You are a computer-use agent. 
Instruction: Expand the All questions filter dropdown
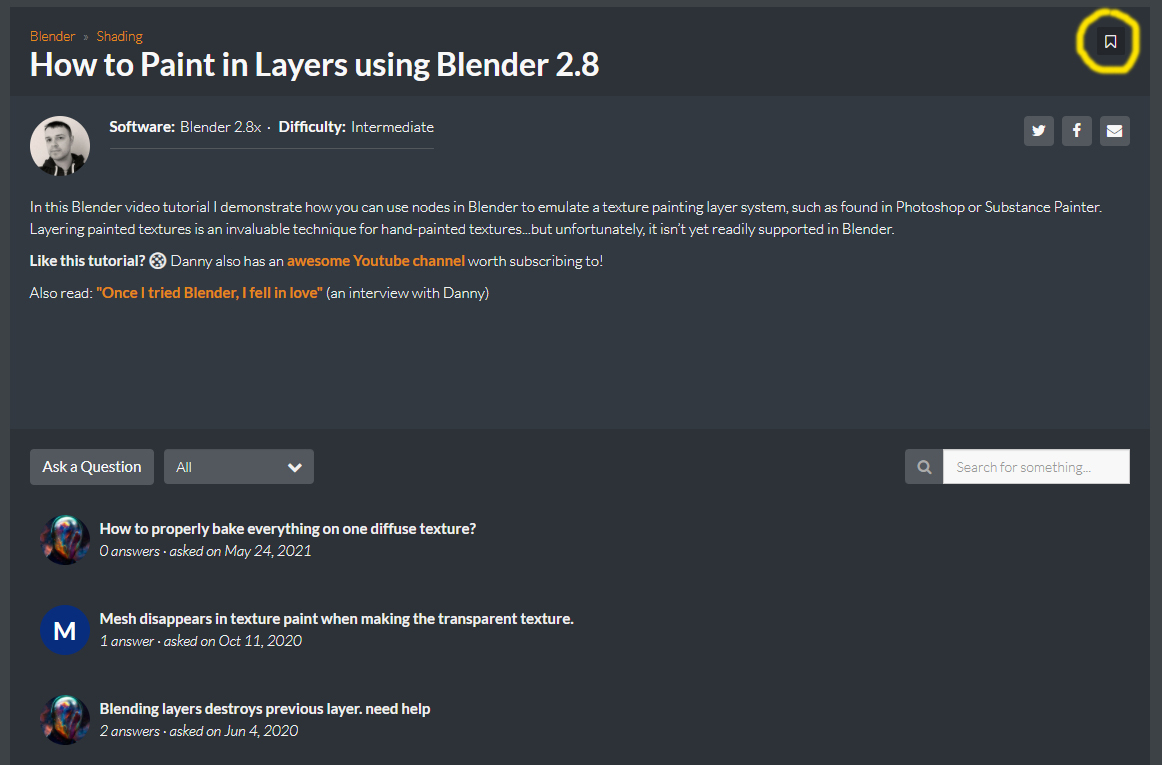(239, 467)
